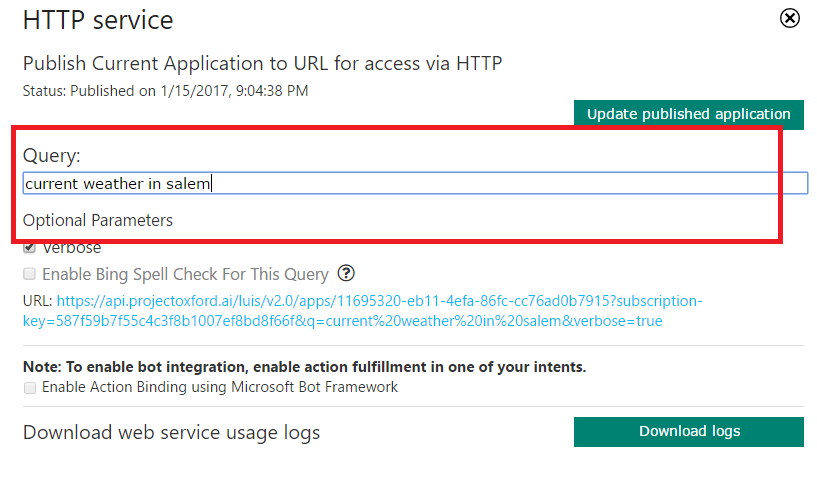Expand the Optional Parameters section
This screenshot has height=492, width=817.
[98, 220]
